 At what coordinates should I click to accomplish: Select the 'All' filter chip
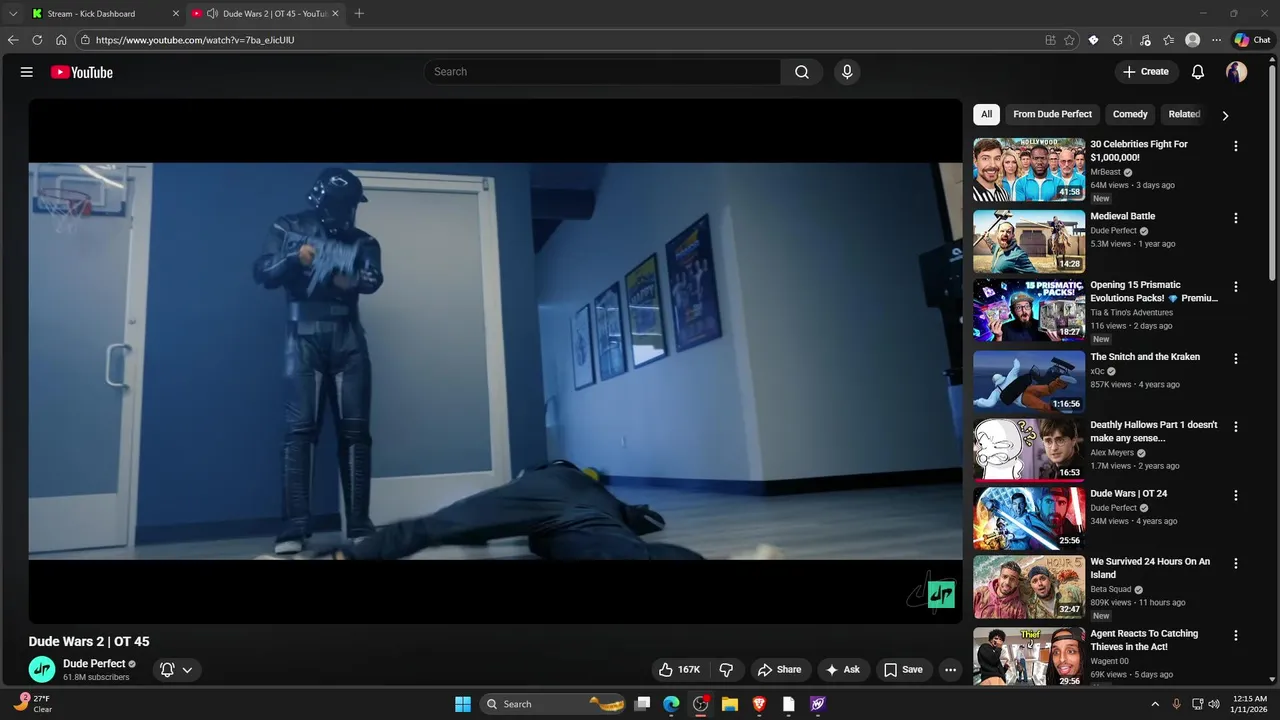986,114
